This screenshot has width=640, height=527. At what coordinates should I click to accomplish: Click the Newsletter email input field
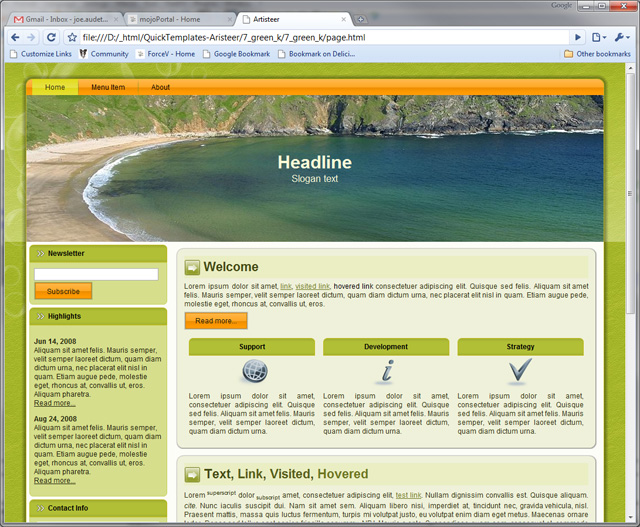[x=96, y=274]
